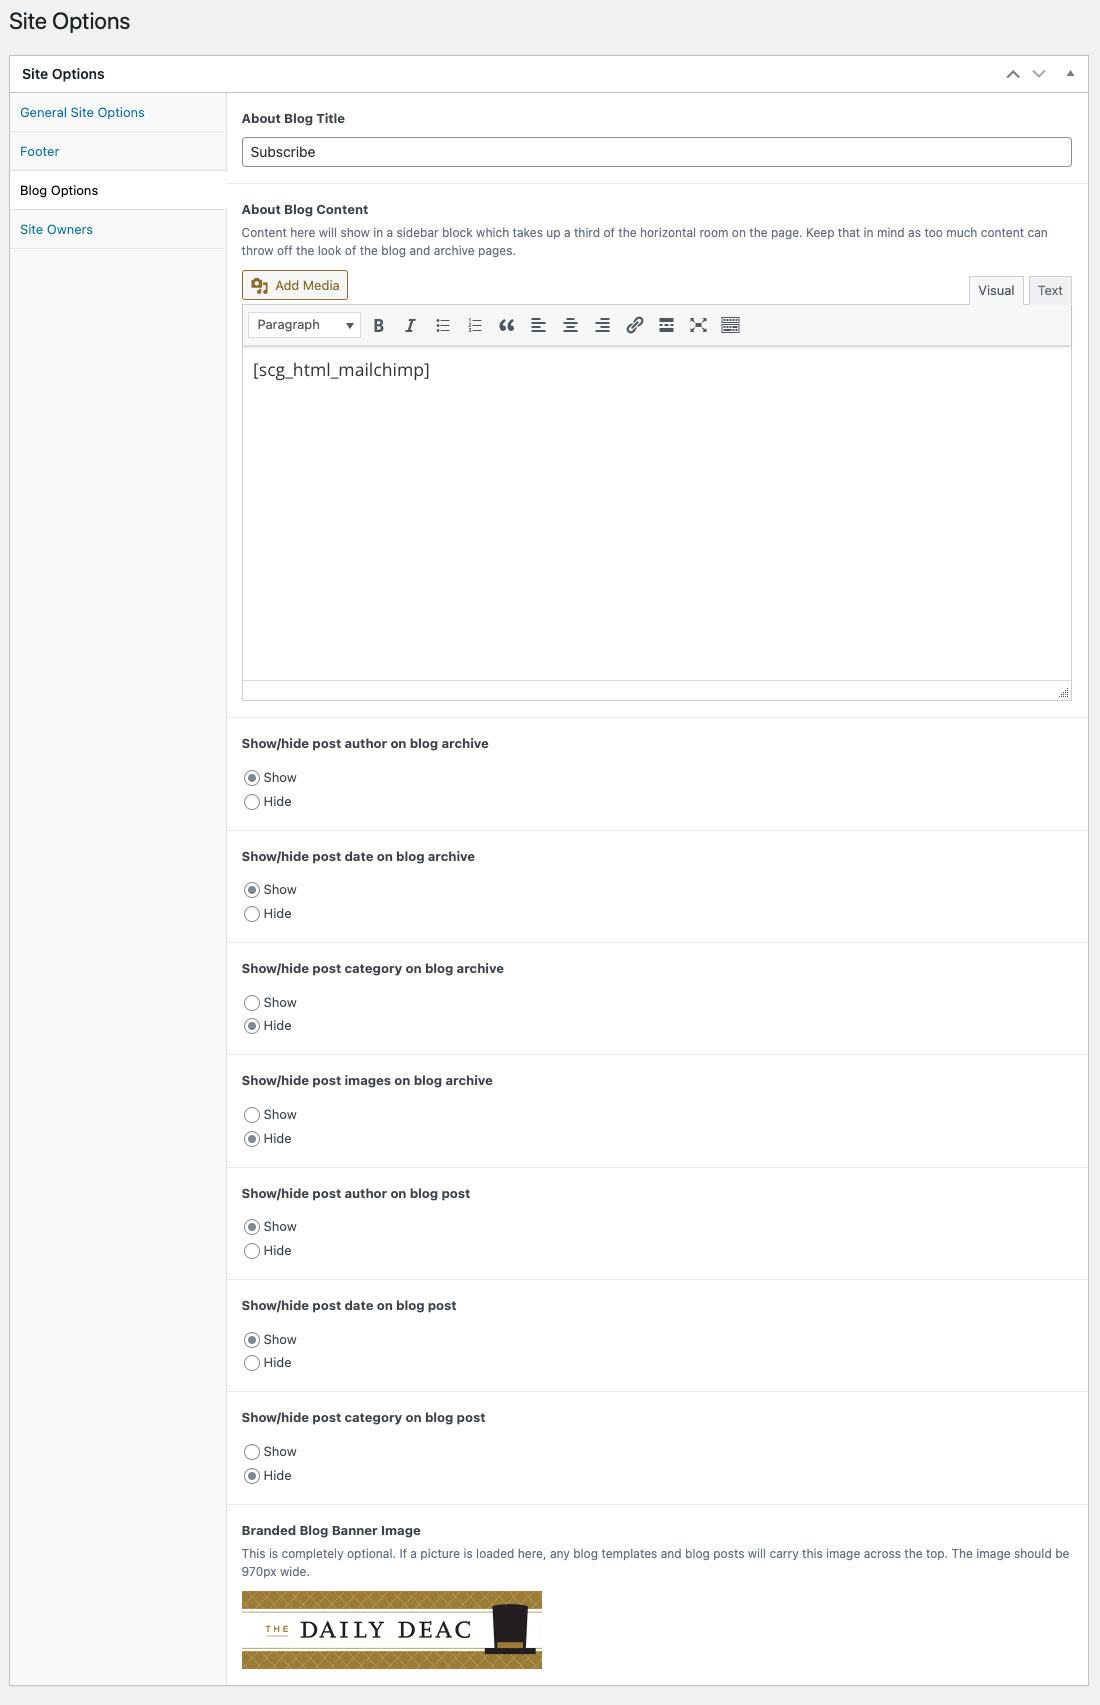Screen dimensions: 1100x1705
Task: Open the Site Owners section link
Action: (56, 230)
